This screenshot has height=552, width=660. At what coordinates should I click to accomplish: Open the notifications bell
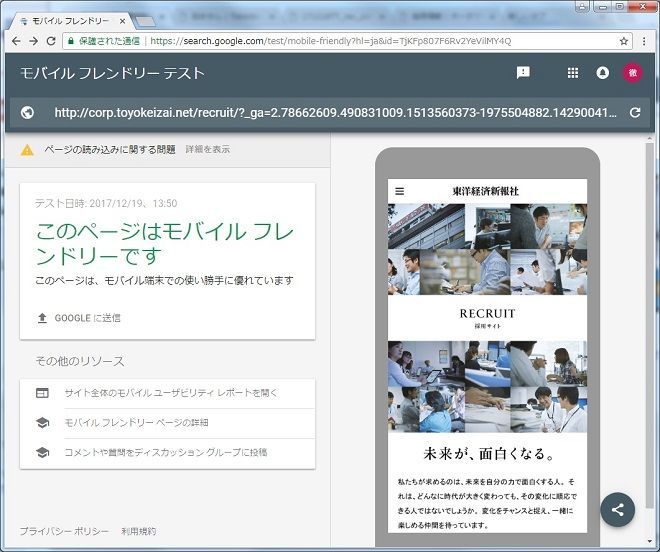602,73
